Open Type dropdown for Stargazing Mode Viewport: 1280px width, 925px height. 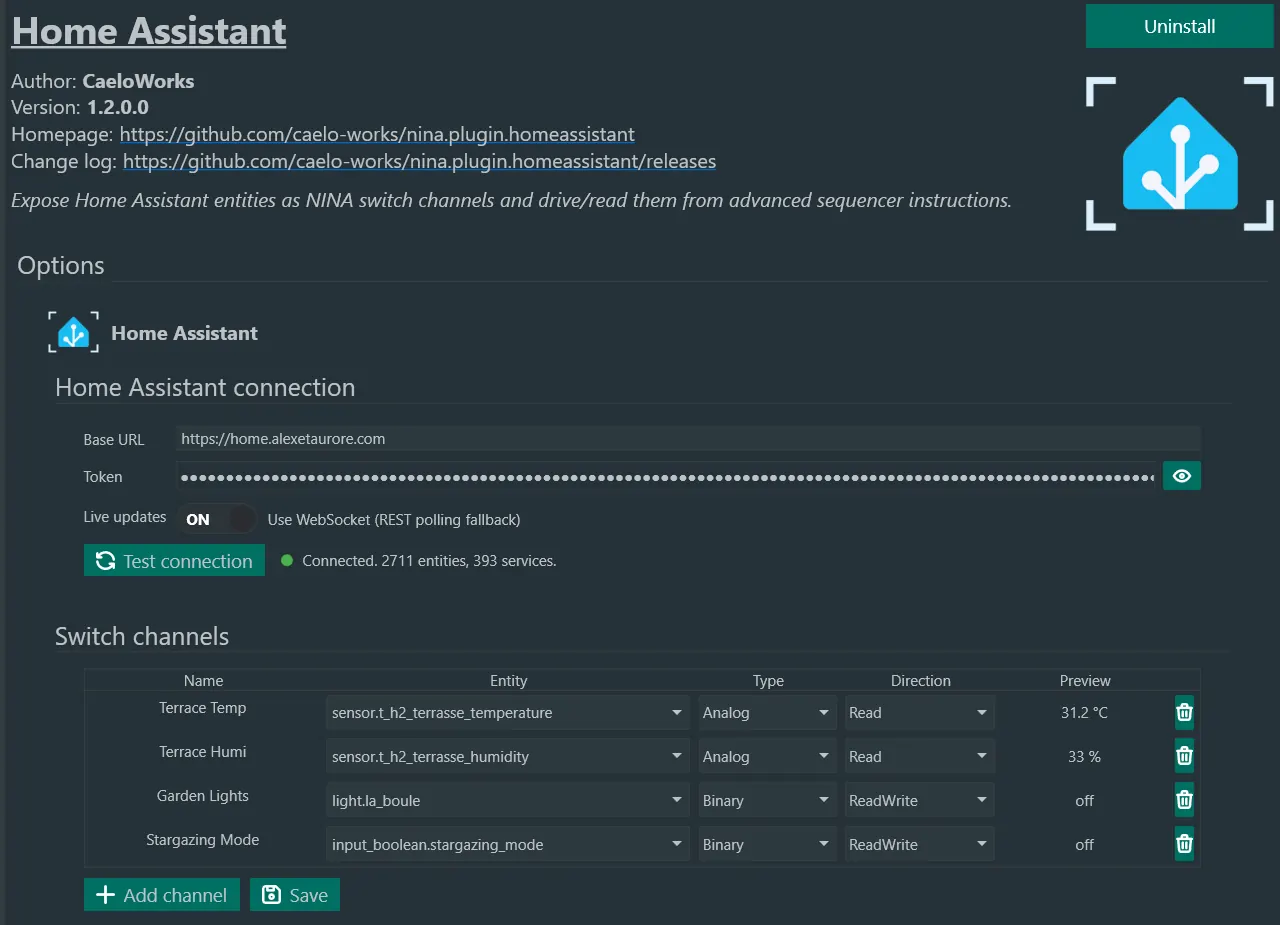[x=768, y=845]
